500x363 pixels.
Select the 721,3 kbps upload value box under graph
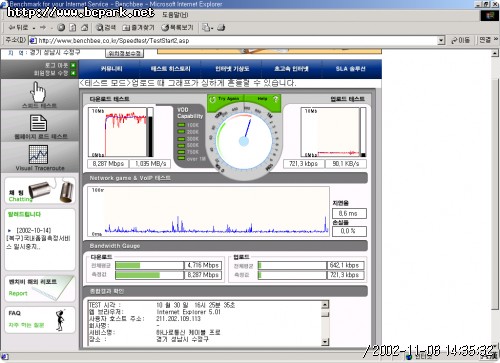pos(303,164)
